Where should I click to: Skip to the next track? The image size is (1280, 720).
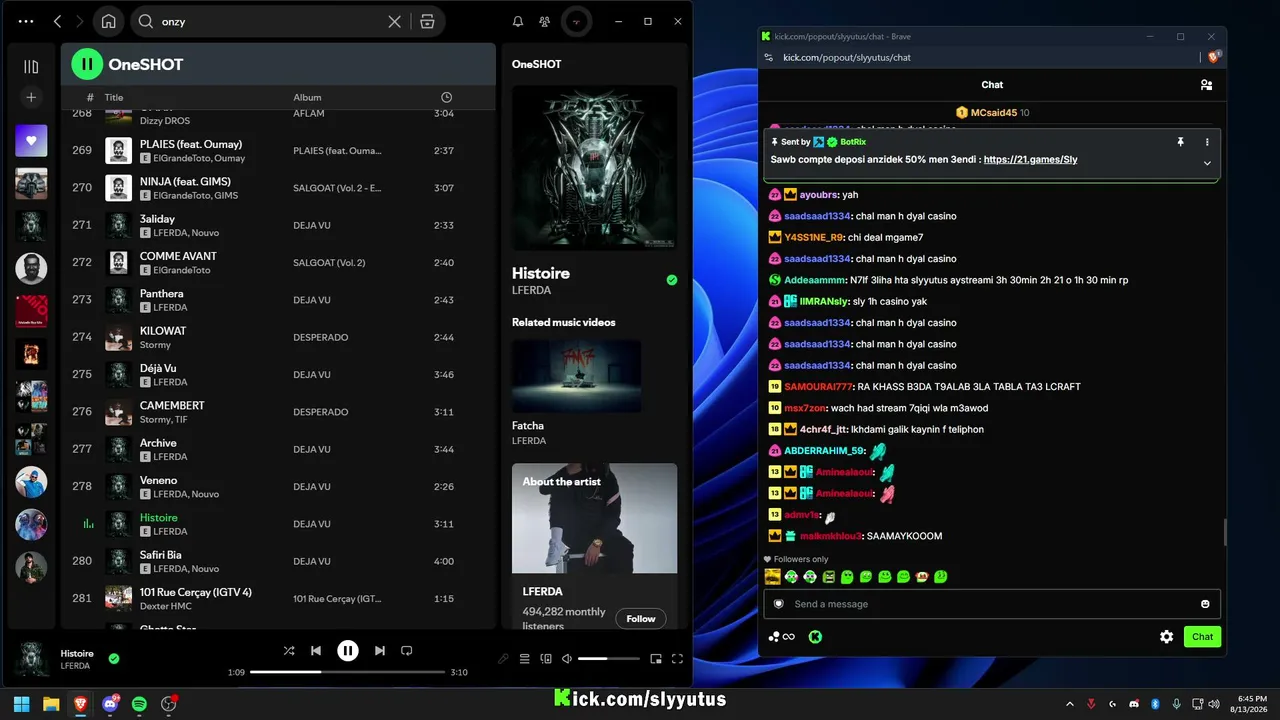(379, 650)
